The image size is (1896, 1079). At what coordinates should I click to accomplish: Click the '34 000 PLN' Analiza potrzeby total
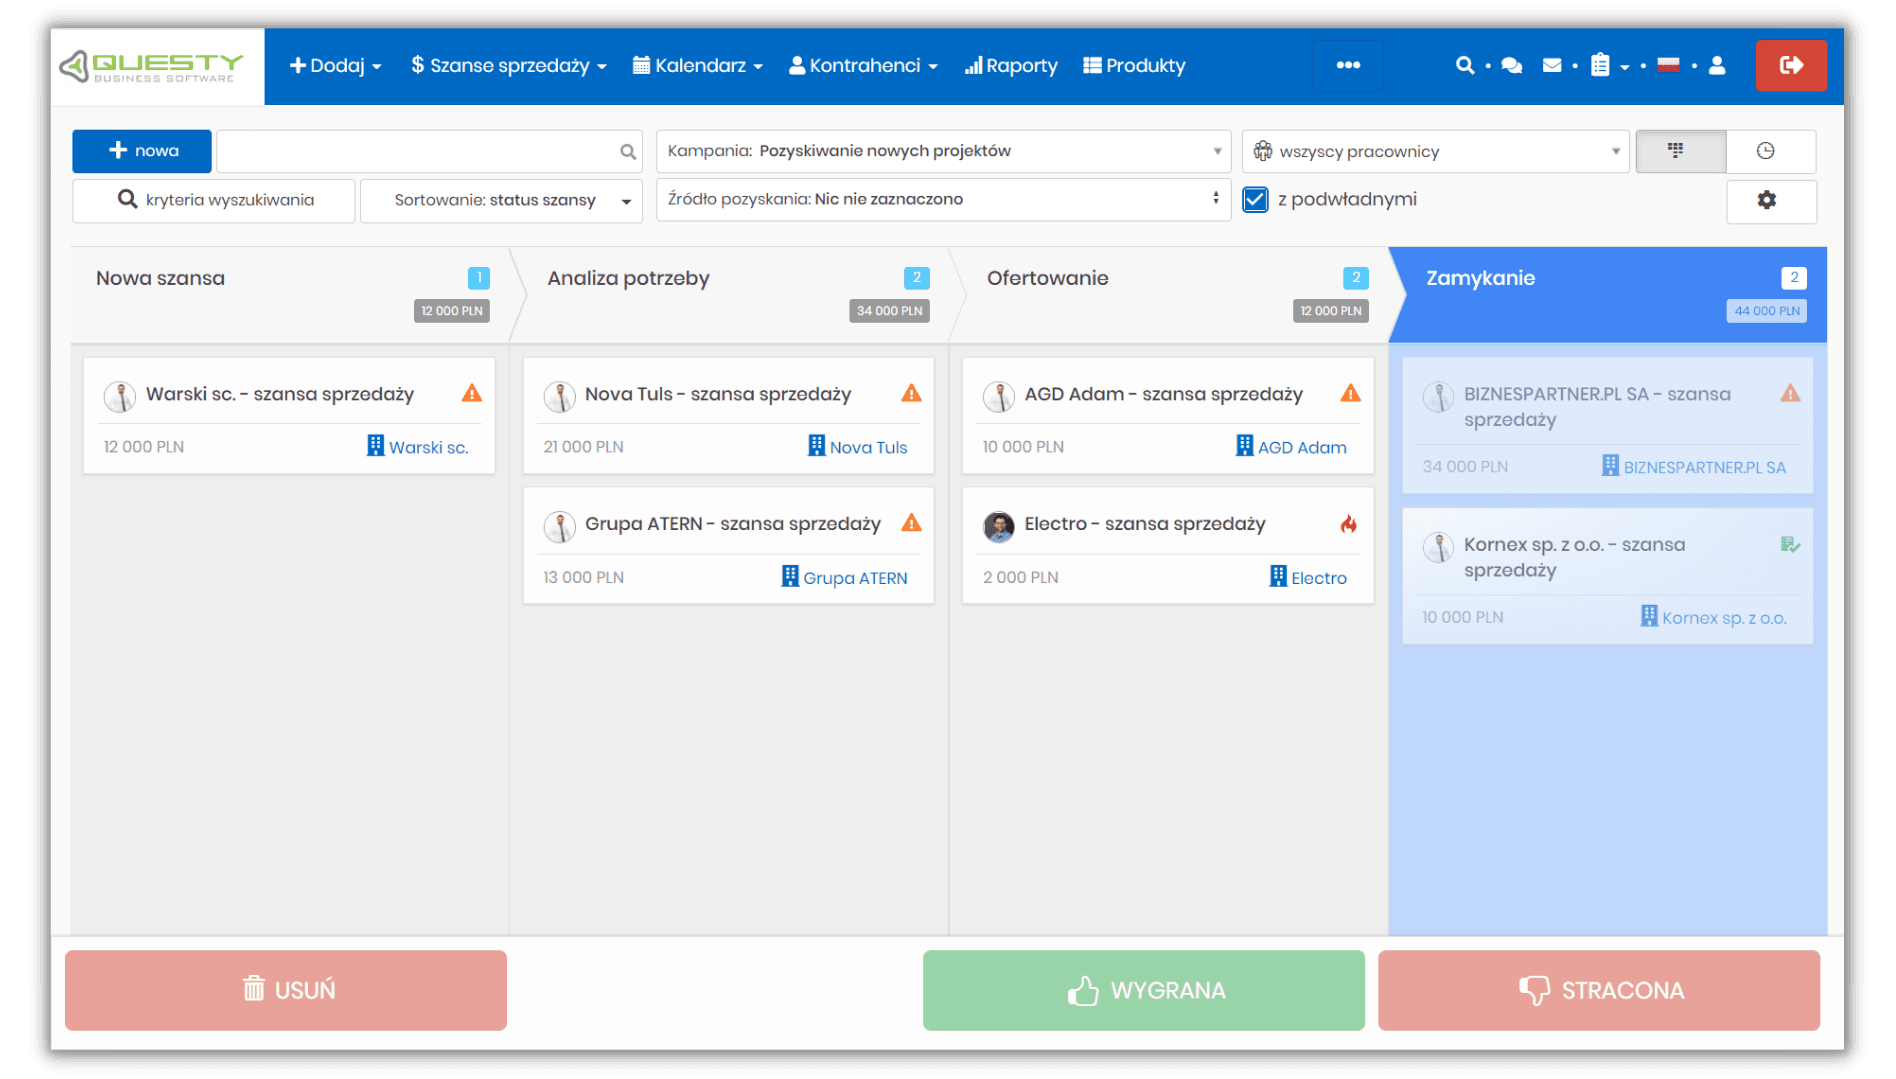(889, 311)
